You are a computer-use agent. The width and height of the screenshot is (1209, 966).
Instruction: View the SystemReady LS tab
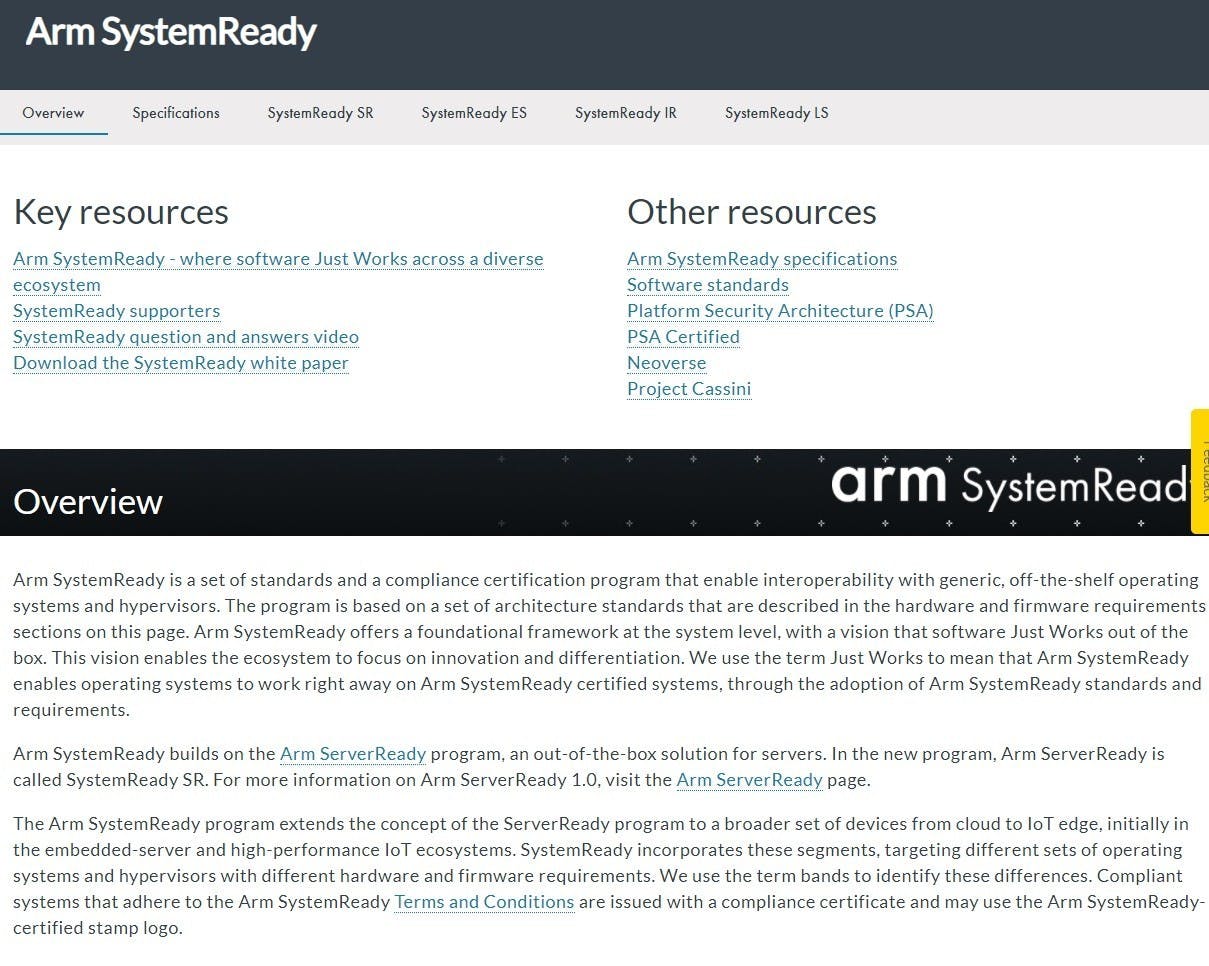coord(777,113)
